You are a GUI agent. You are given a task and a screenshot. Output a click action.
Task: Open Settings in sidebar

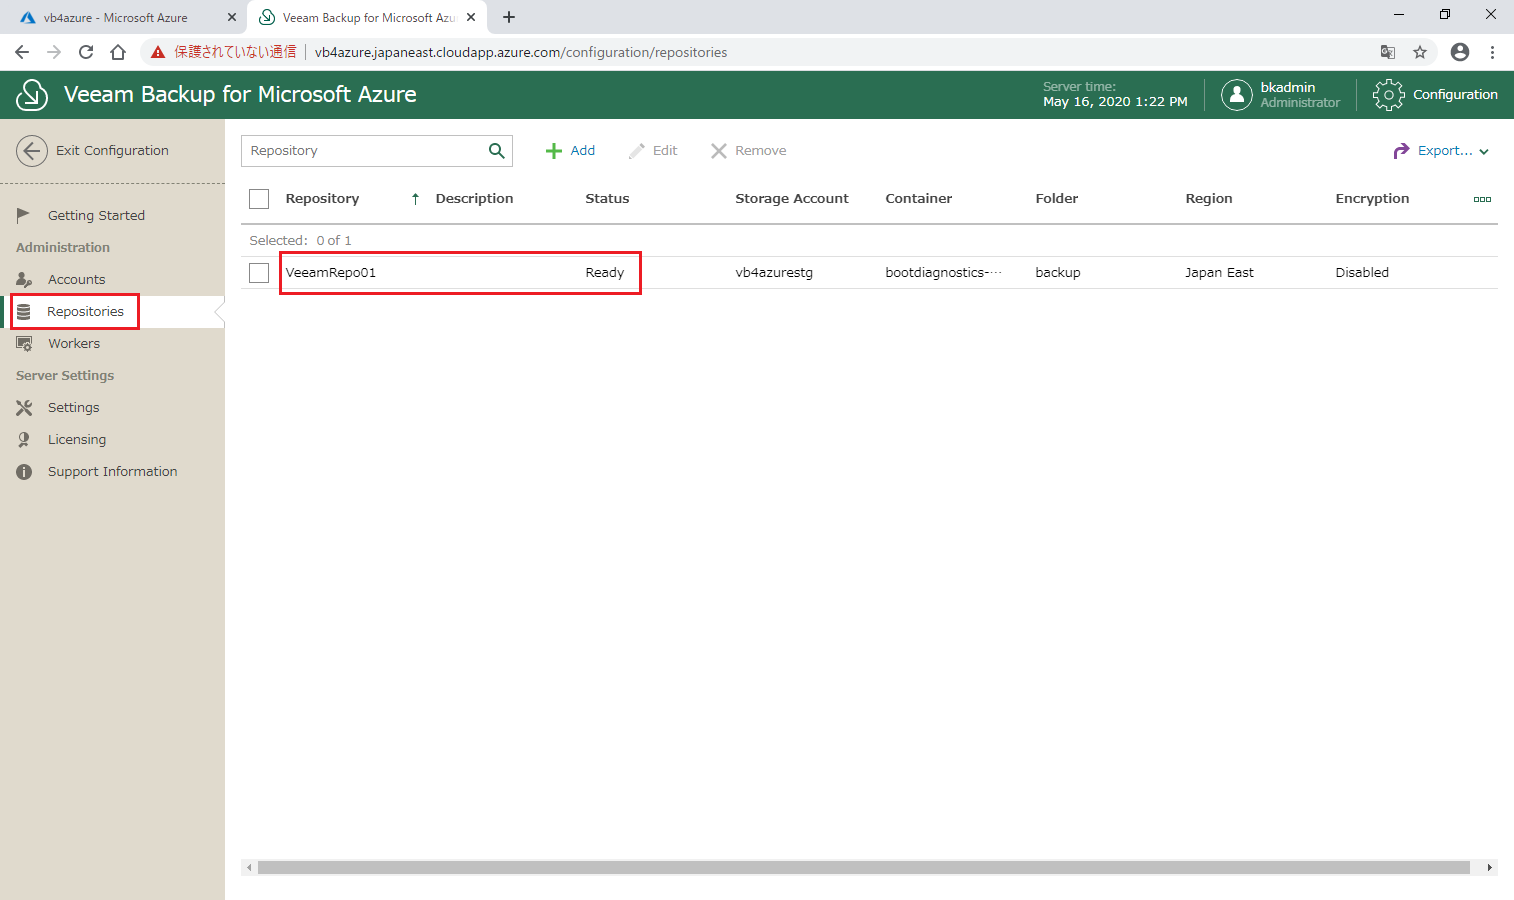(x=73, y=407)
